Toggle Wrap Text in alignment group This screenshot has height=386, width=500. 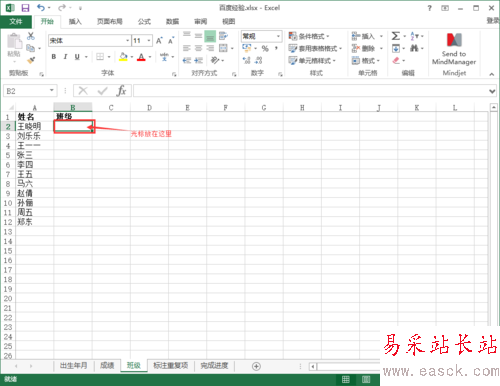pyautogui.click(x=223, y=36)
